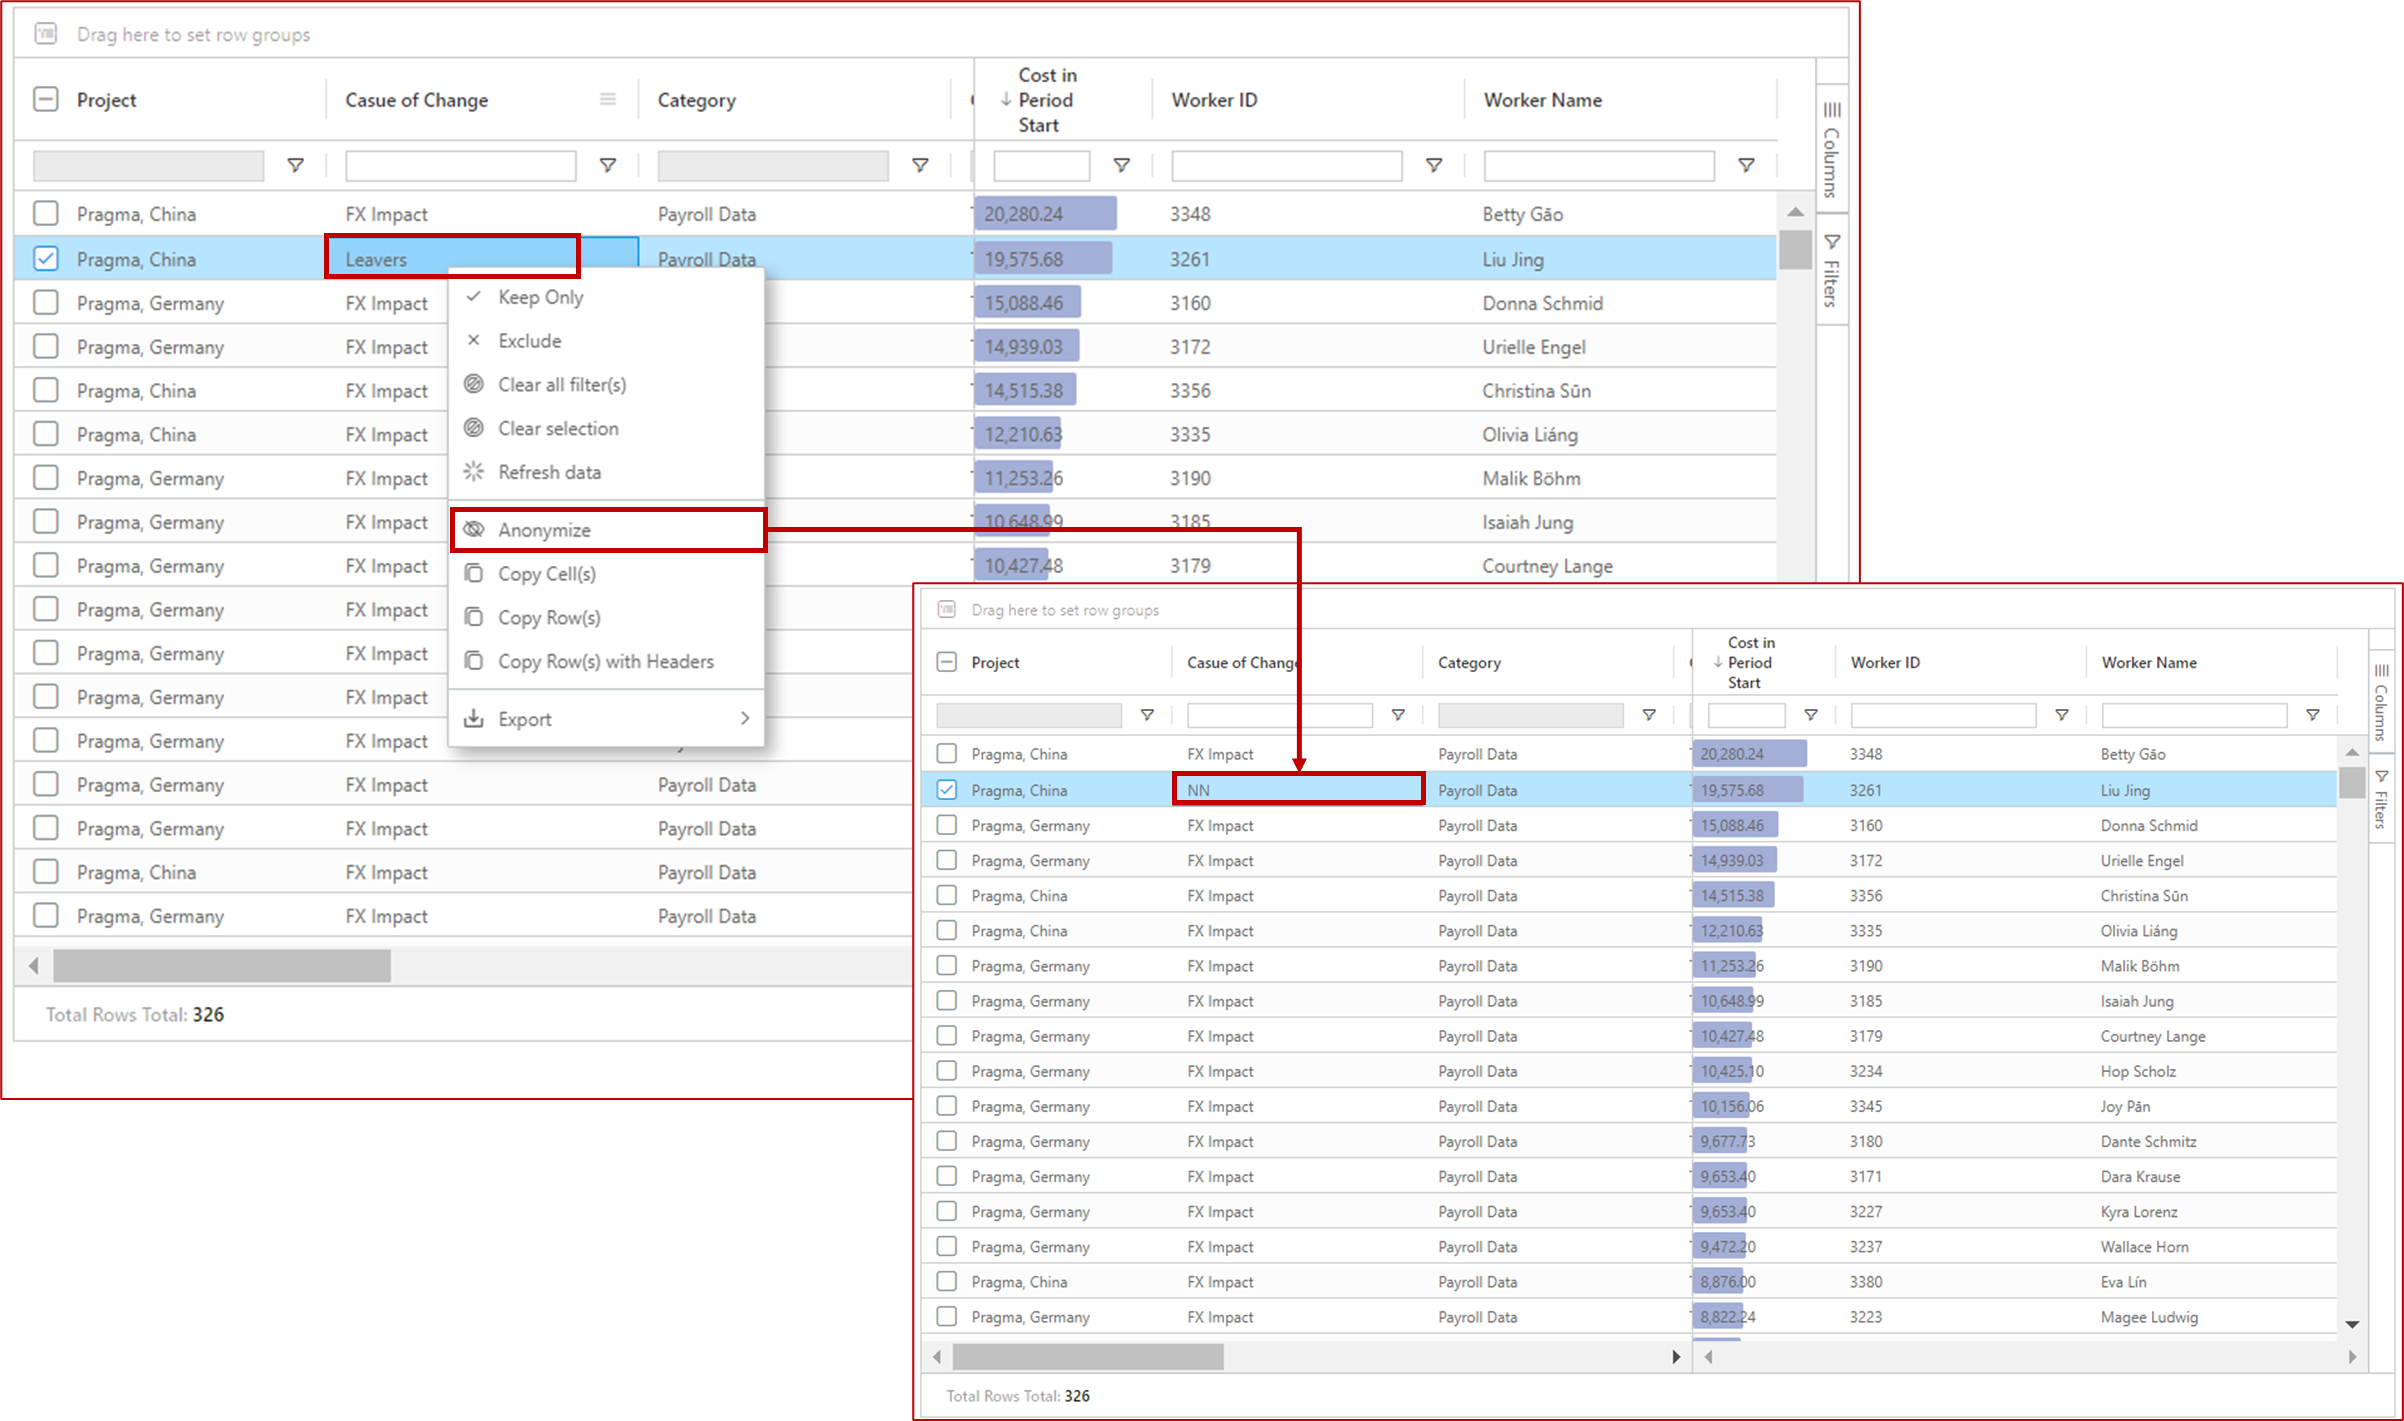Choose Keep Only in context menu

coord(541,297)
